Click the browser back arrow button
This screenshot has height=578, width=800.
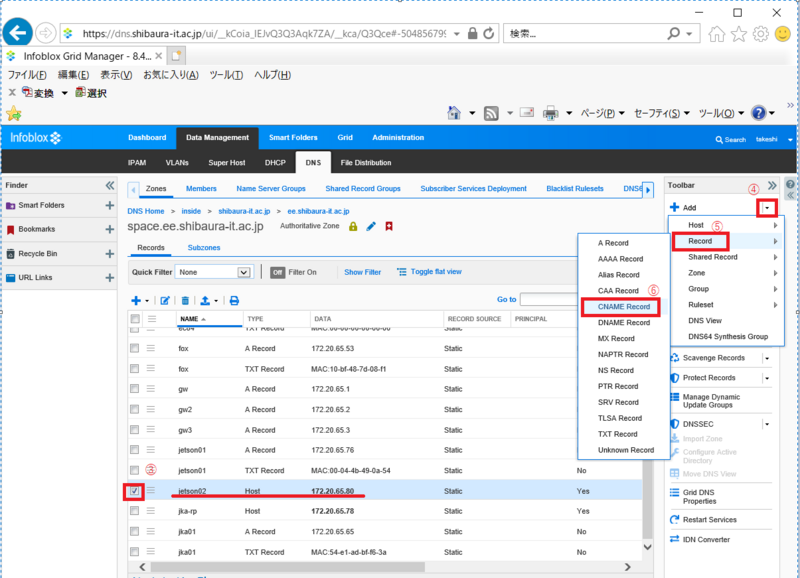pyautogui.click(x=18, y=33)
